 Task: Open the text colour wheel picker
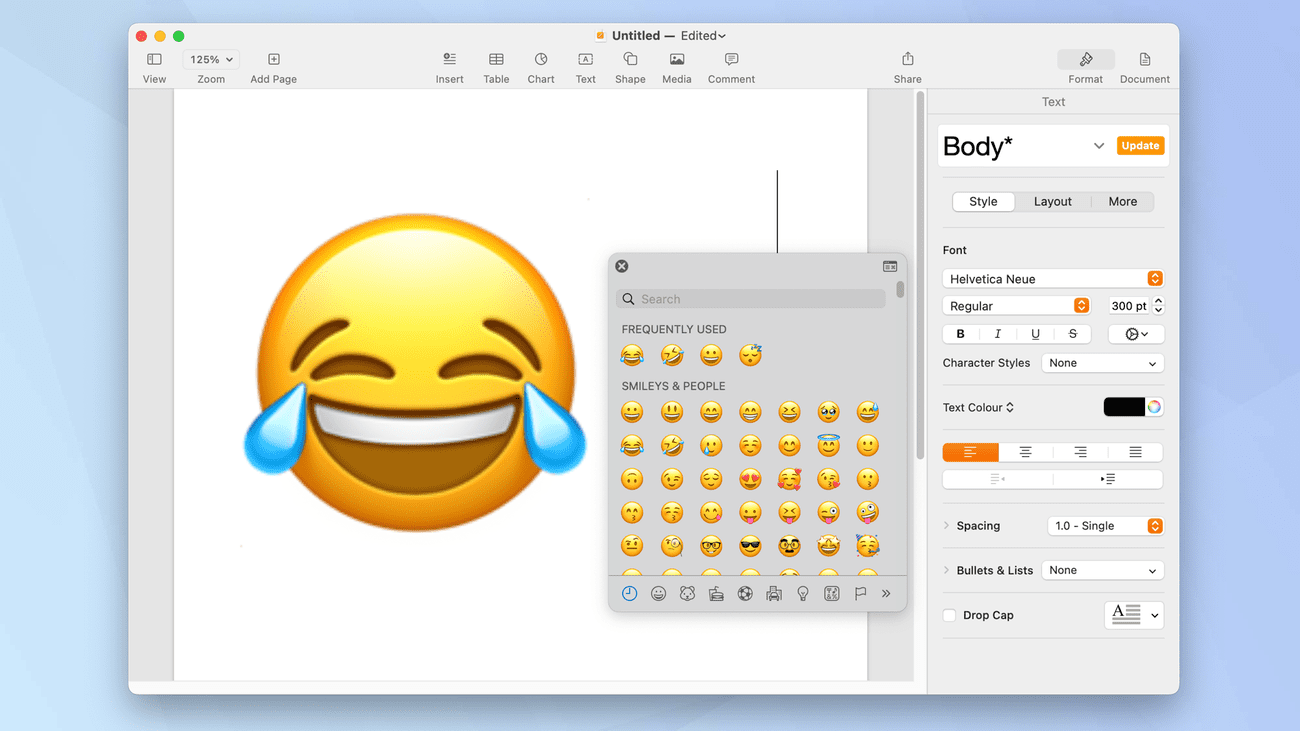pos(1154,407)
